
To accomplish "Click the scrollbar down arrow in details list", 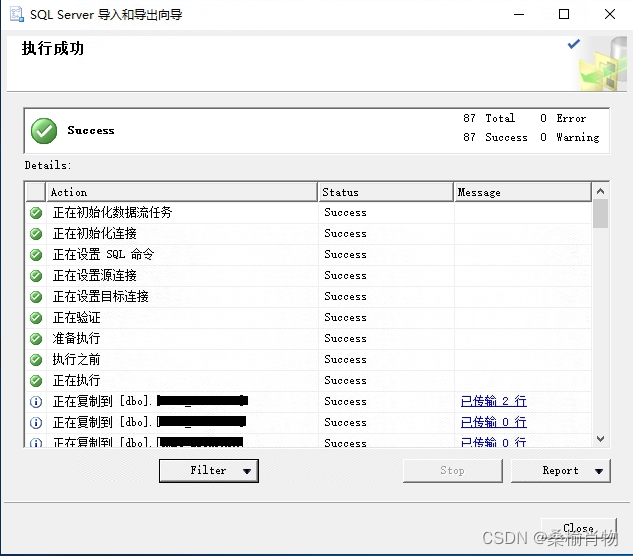I will (x=600, y=439).
